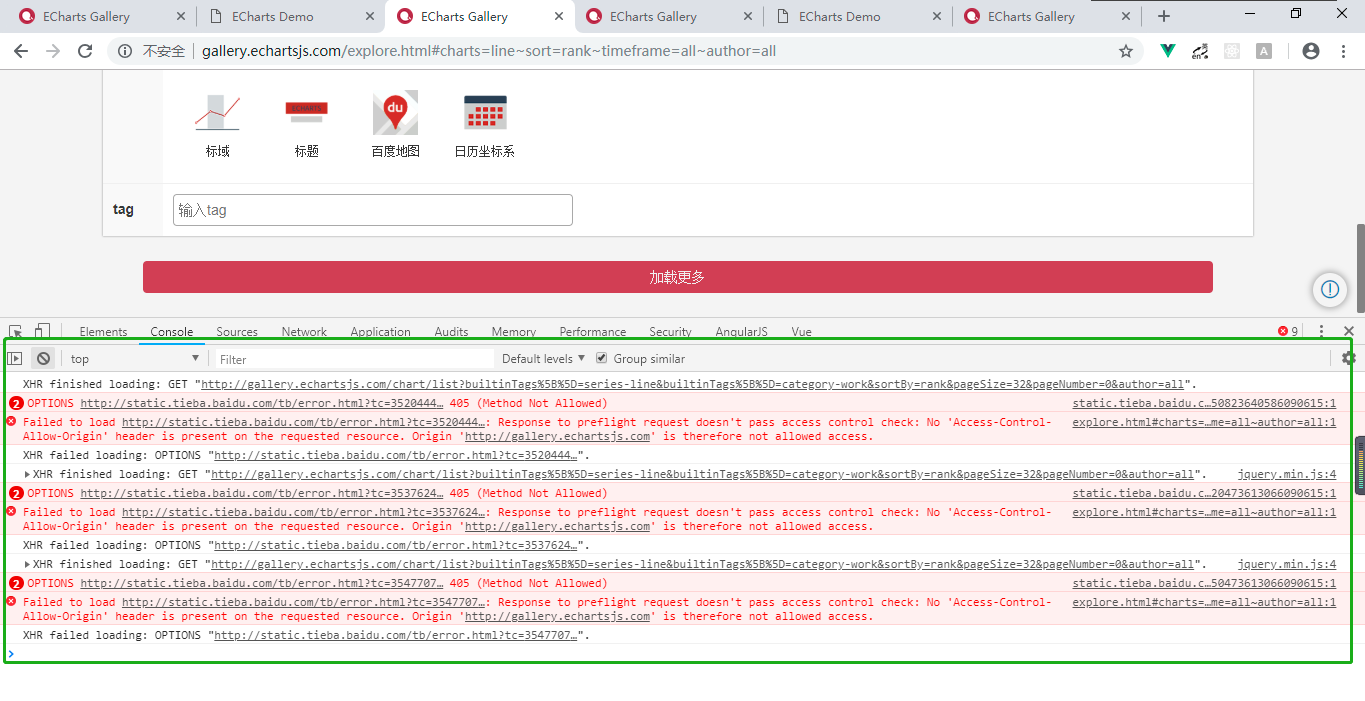Switch to the Application DevTools tab
1365x701 pixels.
click(380, 332)
